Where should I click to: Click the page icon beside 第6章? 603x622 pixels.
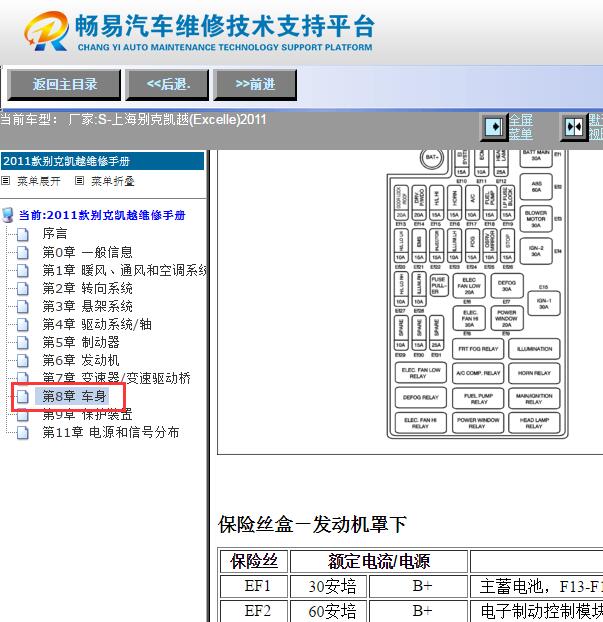pos(23,361)
